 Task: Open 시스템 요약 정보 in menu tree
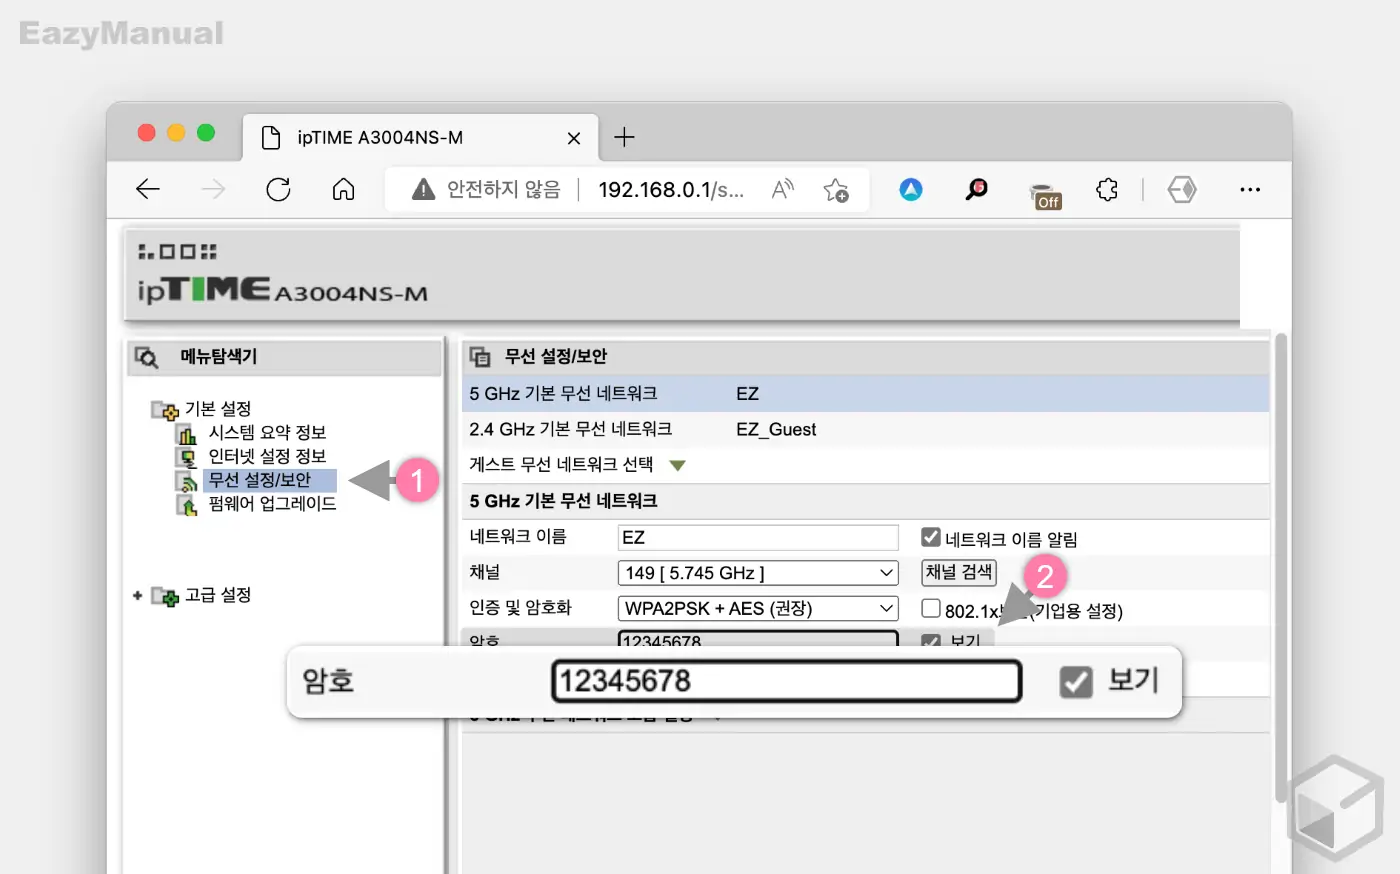tap(267, 432)
